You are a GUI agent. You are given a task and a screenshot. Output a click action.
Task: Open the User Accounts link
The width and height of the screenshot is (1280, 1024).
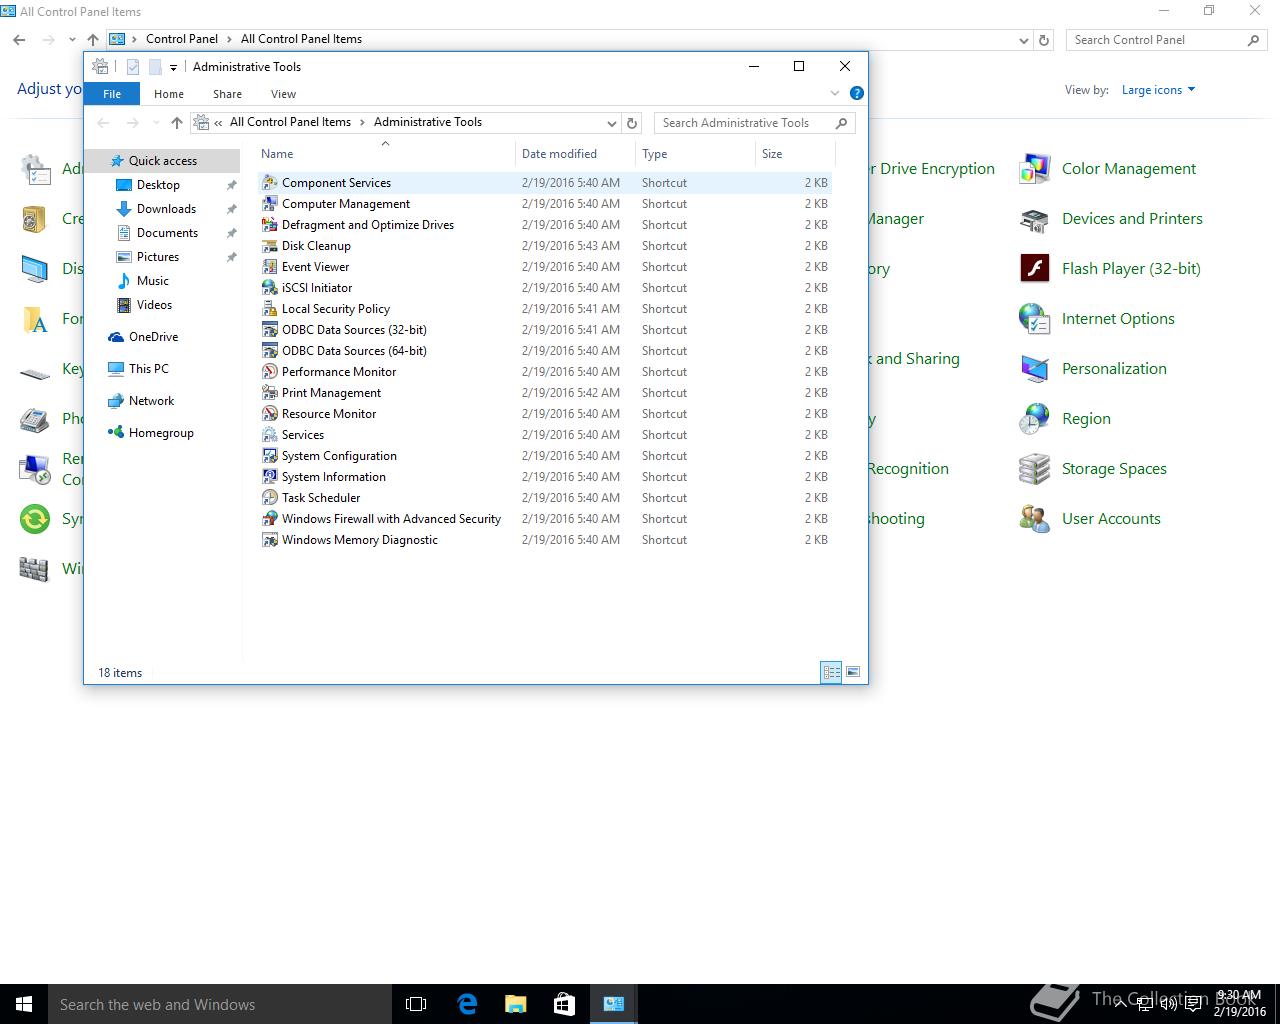pyautogui.click(x=1110, y=519)
